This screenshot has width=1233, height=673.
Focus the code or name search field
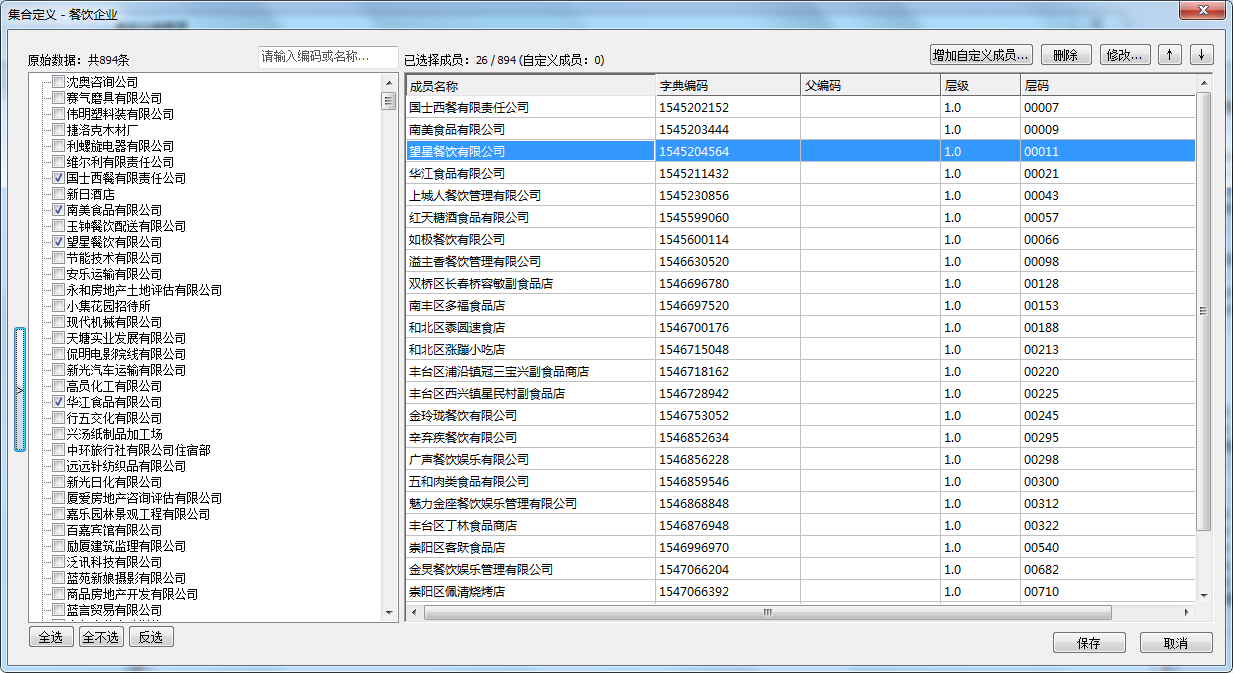click(x=327, y=57)
